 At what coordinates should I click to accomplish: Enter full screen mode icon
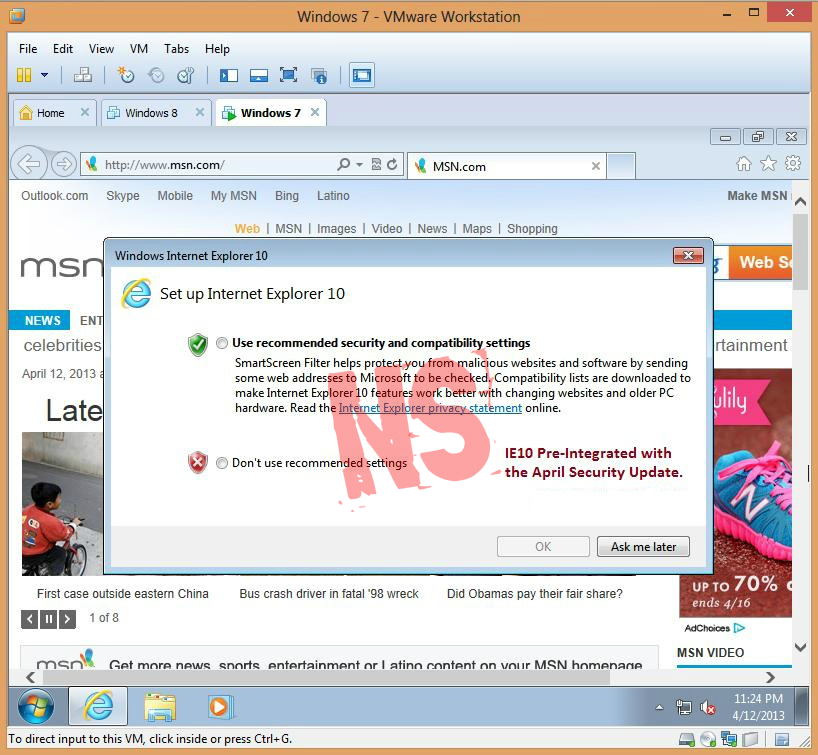(x=288, y=75)
